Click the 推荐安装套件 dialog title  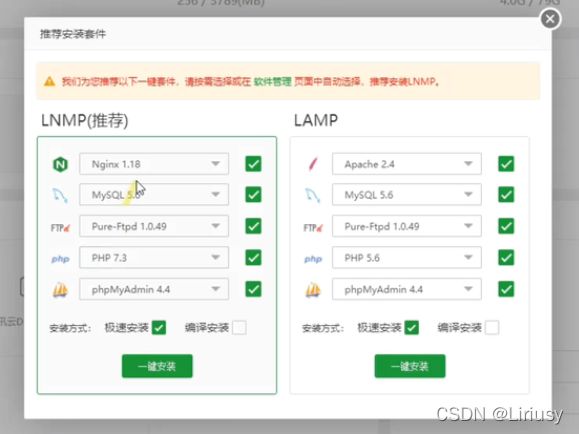coord(73,34)
